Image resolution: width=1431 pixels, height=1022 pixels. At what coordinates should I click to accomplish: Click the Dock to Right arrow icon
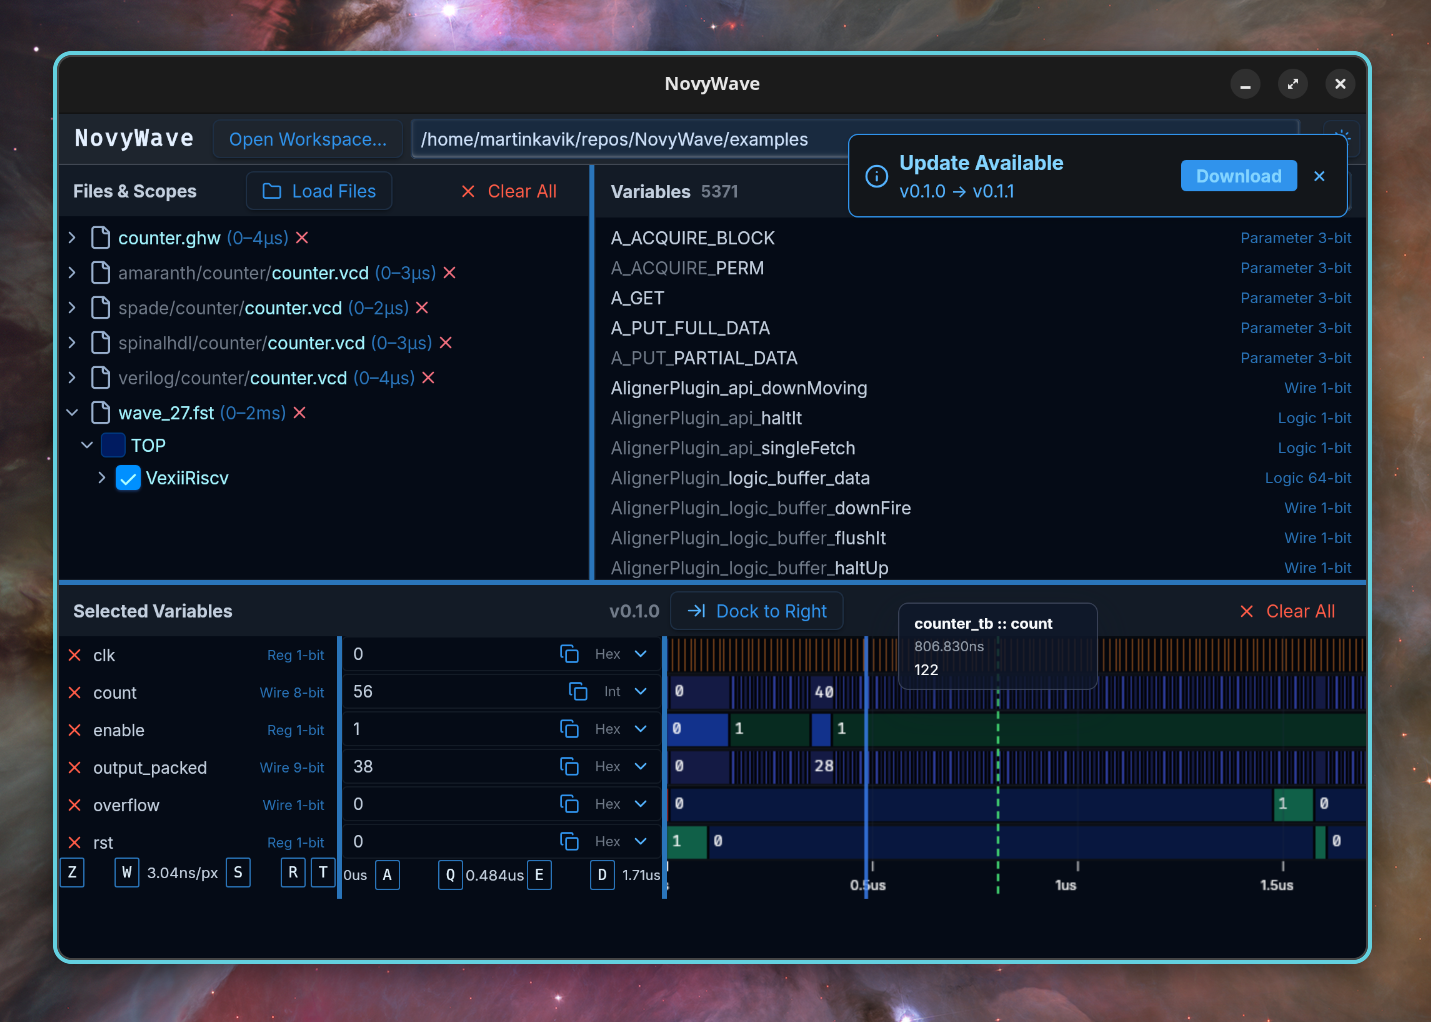point(695,611)
